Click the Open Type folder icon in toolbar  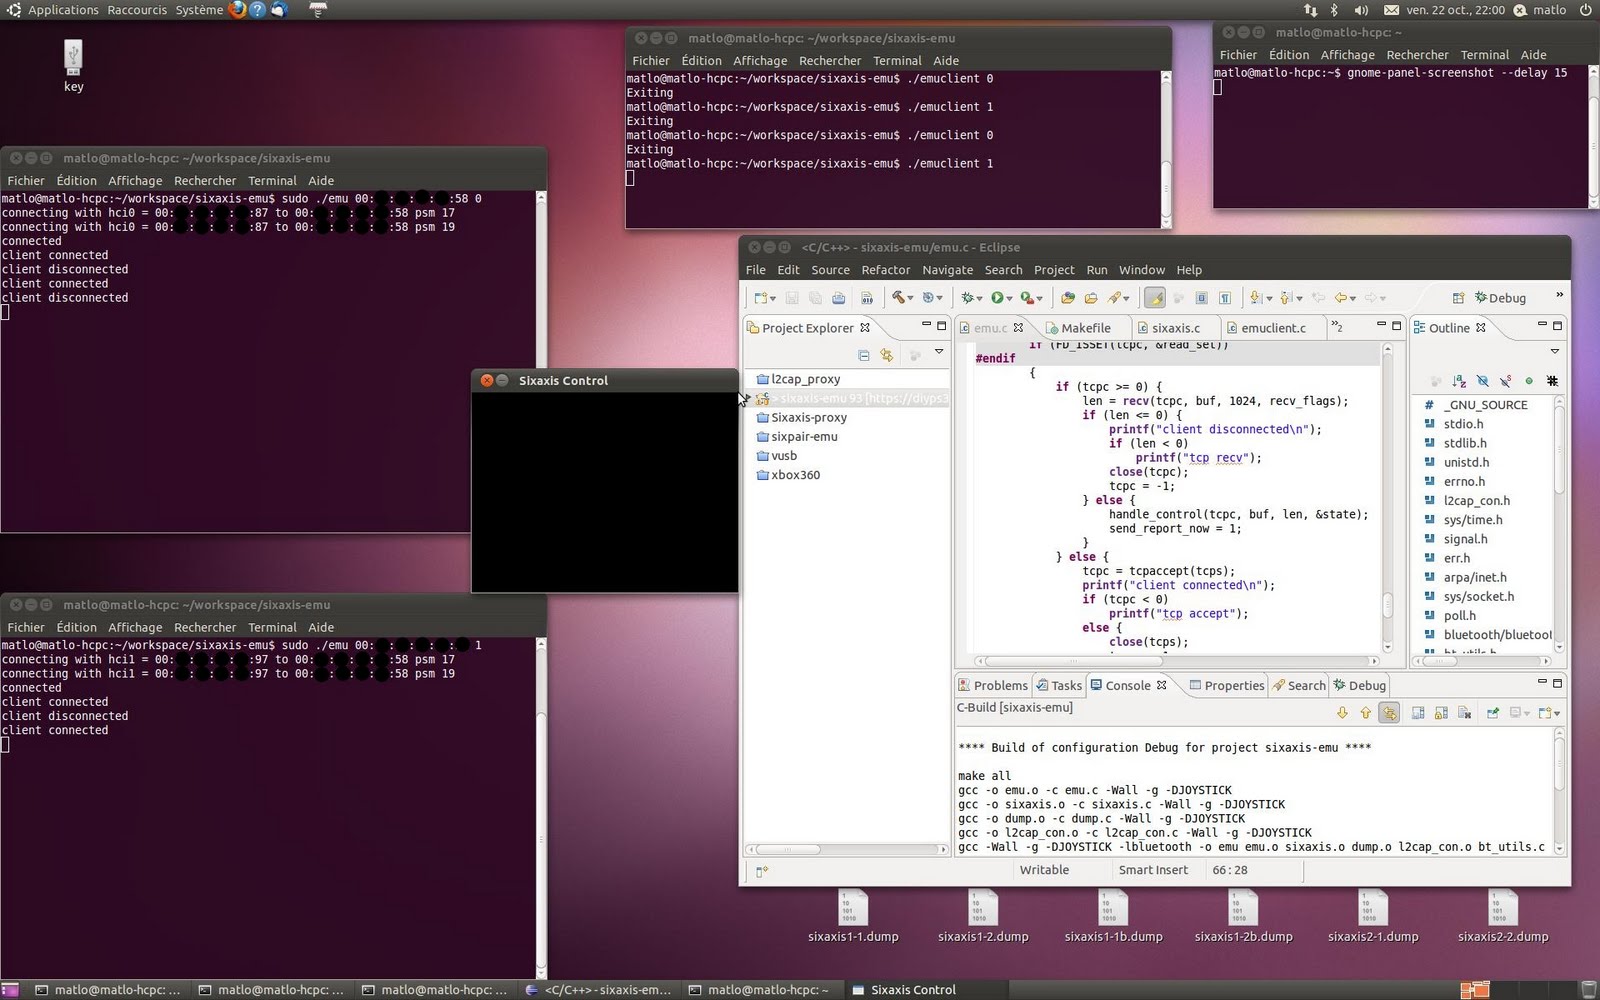[x=1067, y=298]
